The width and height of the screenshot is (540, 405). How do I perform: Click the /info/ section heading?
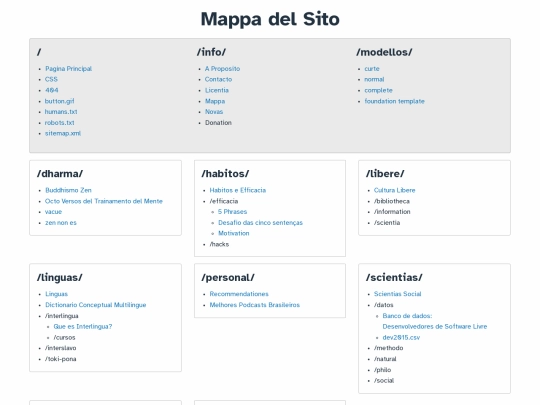pyautogui.click(x=211, y=52)
